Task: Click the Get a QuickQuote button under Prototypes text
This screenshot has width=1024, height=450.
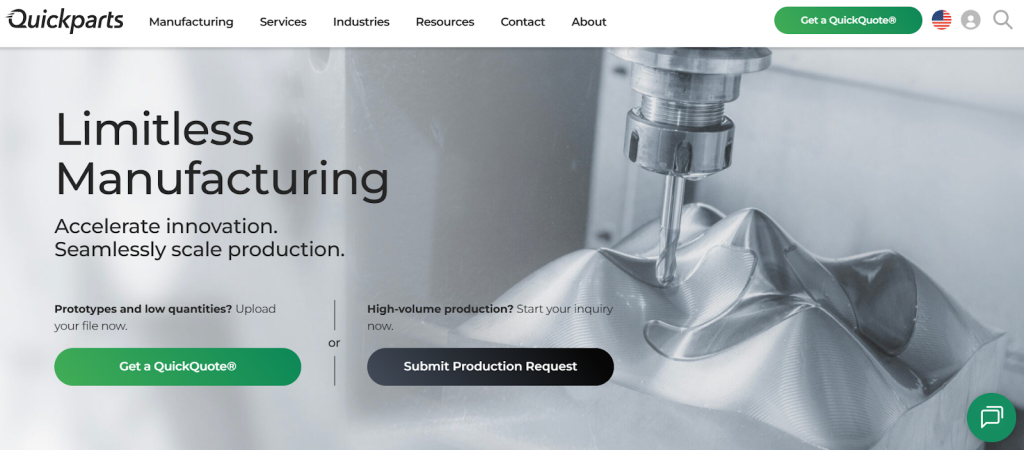Action: tap(178, 366)
